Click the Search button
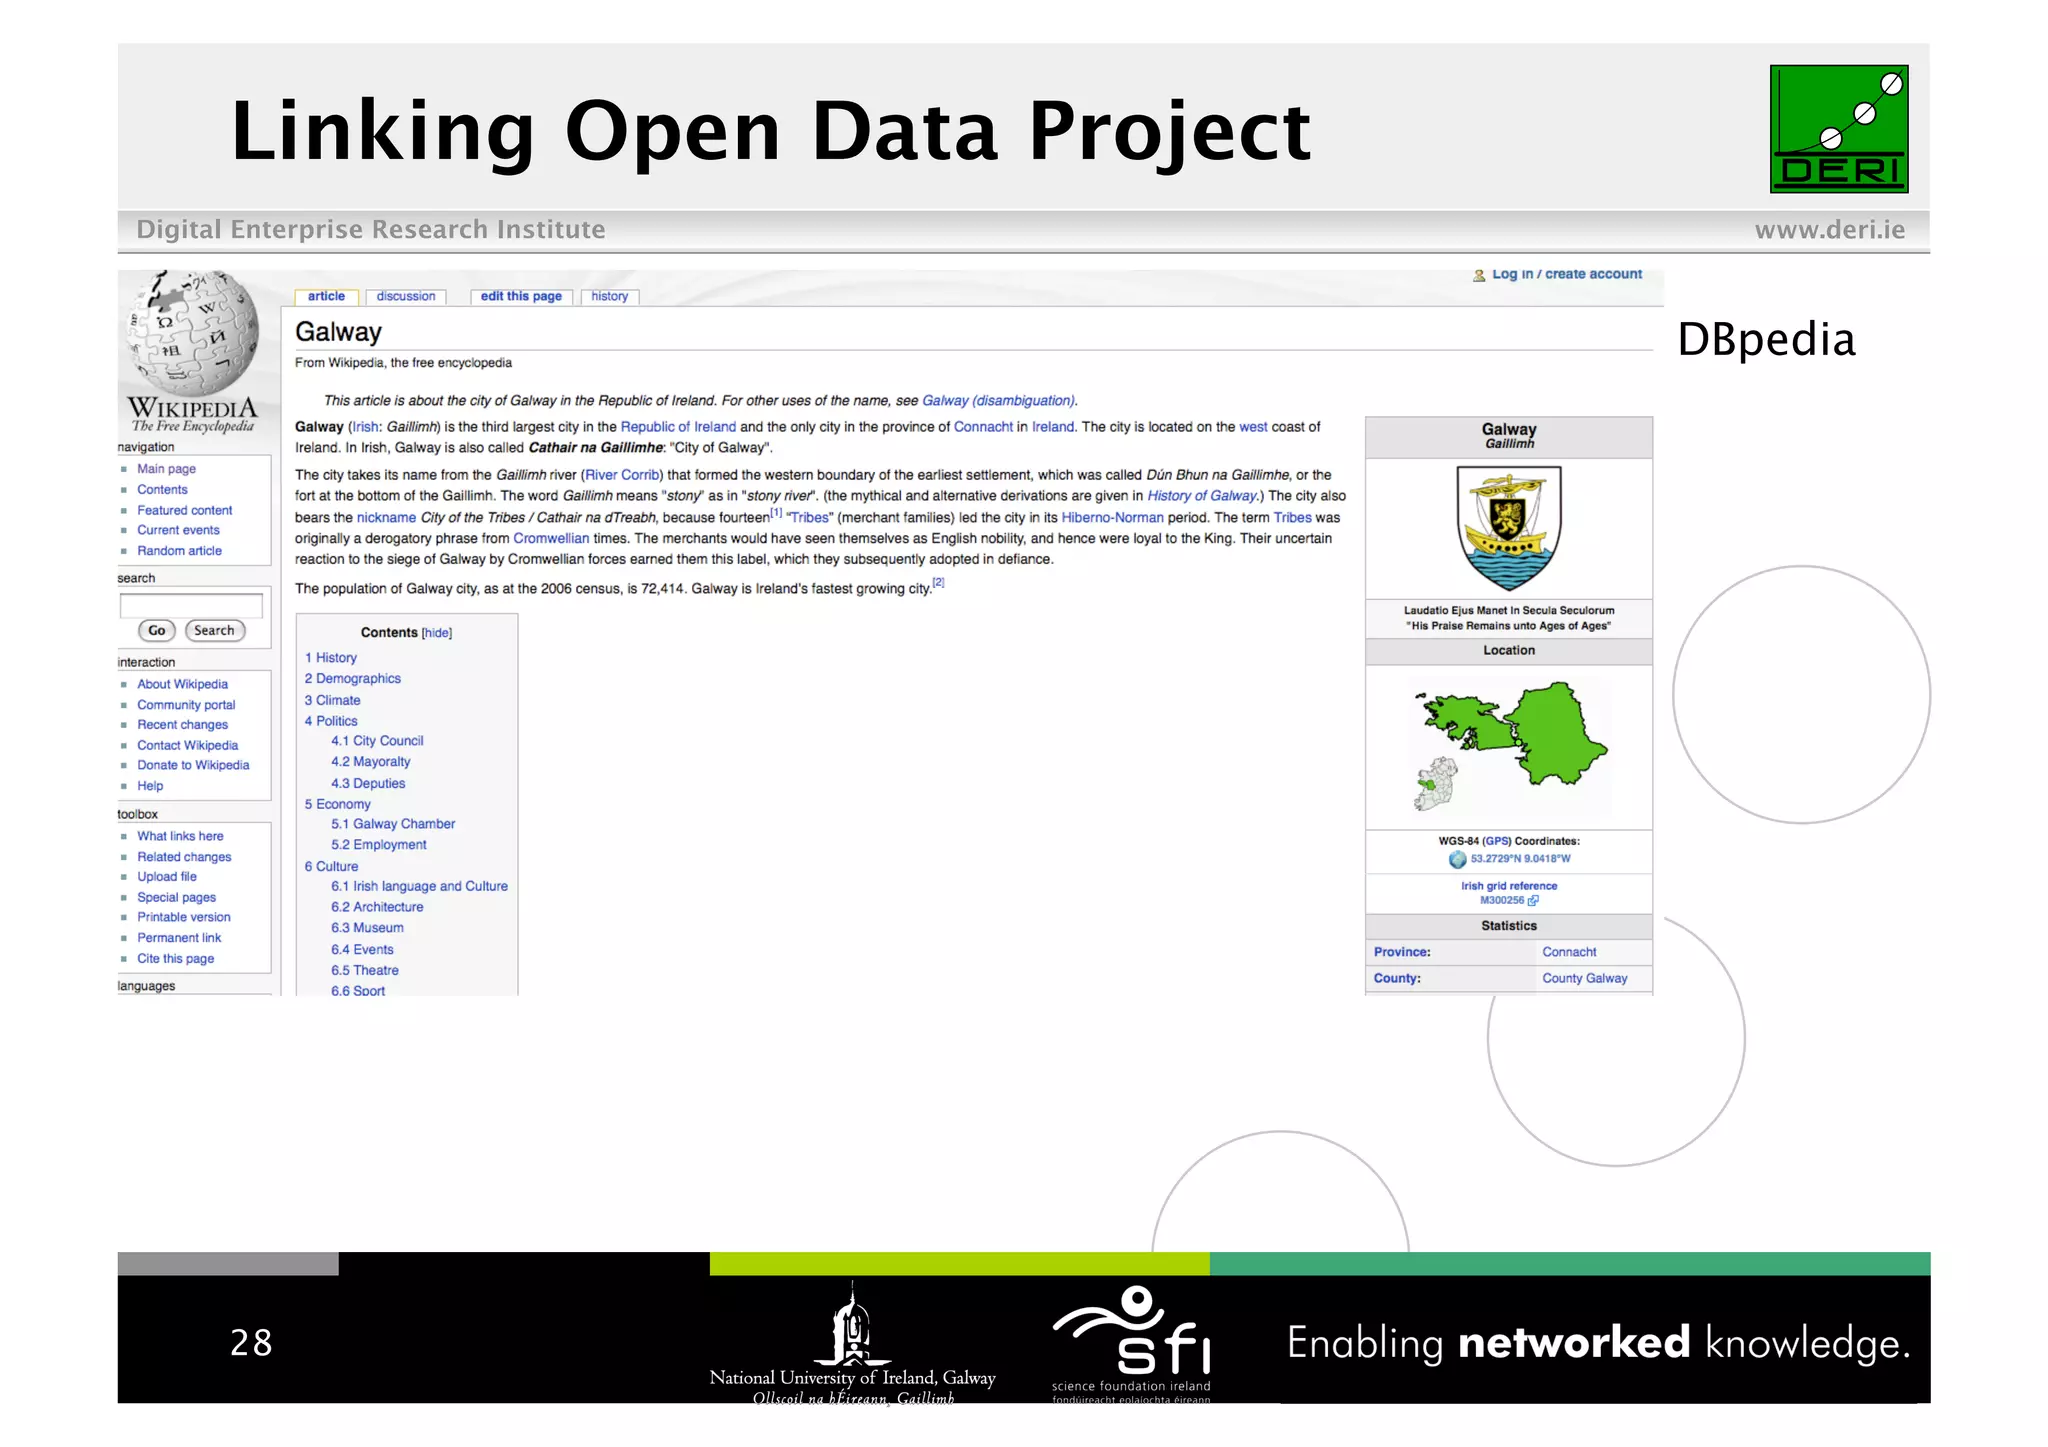 pyautogui.click(x=214, y=631)
